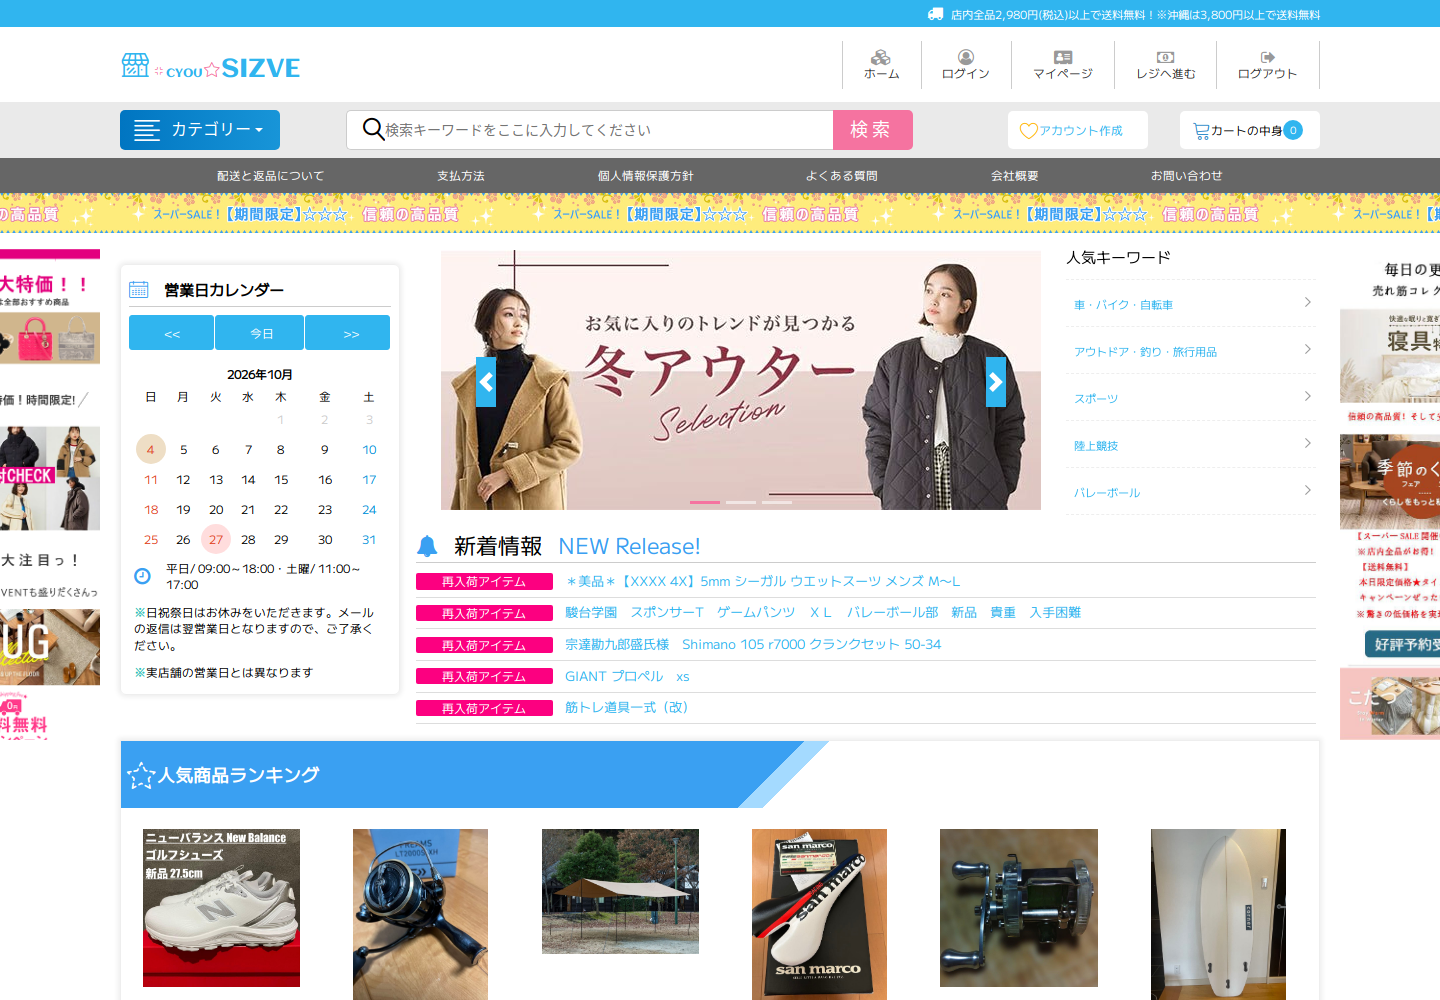The image size is (1440, 1000).
Task: Open お問い合わせ contact menu item
Action: click(1187, 176)
